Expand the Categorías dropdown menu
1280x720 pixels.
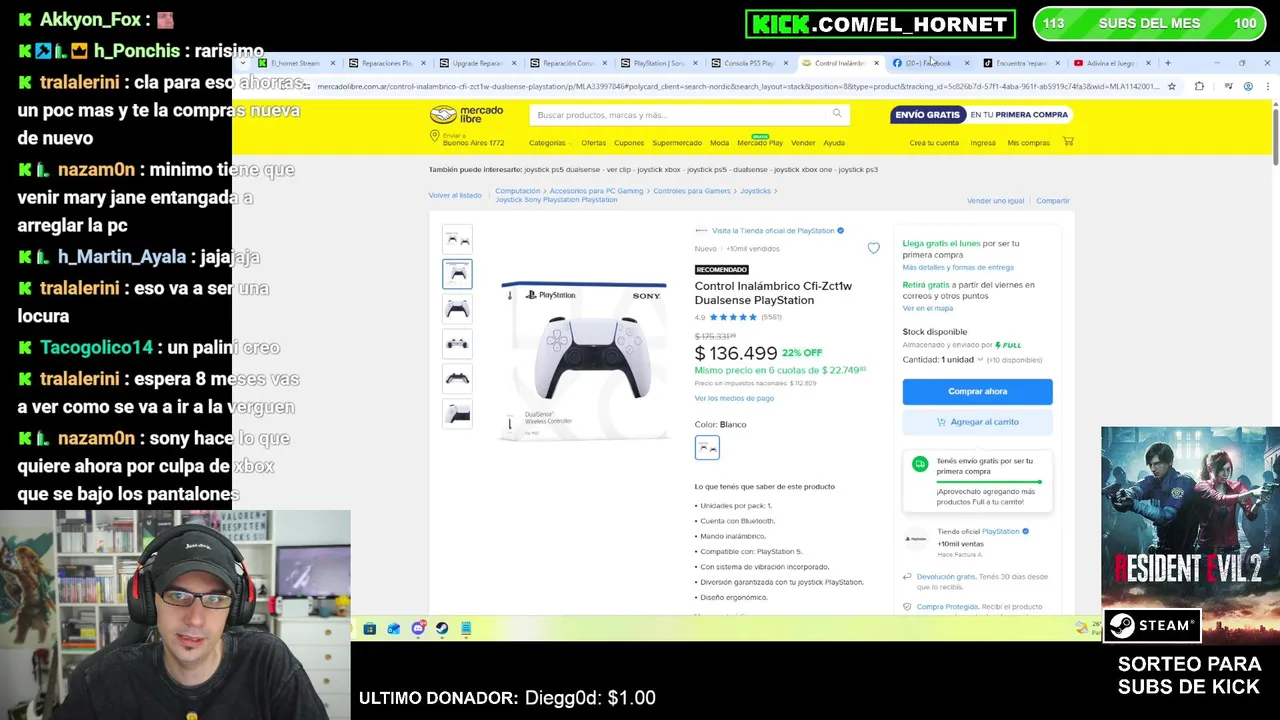point(550,143)
